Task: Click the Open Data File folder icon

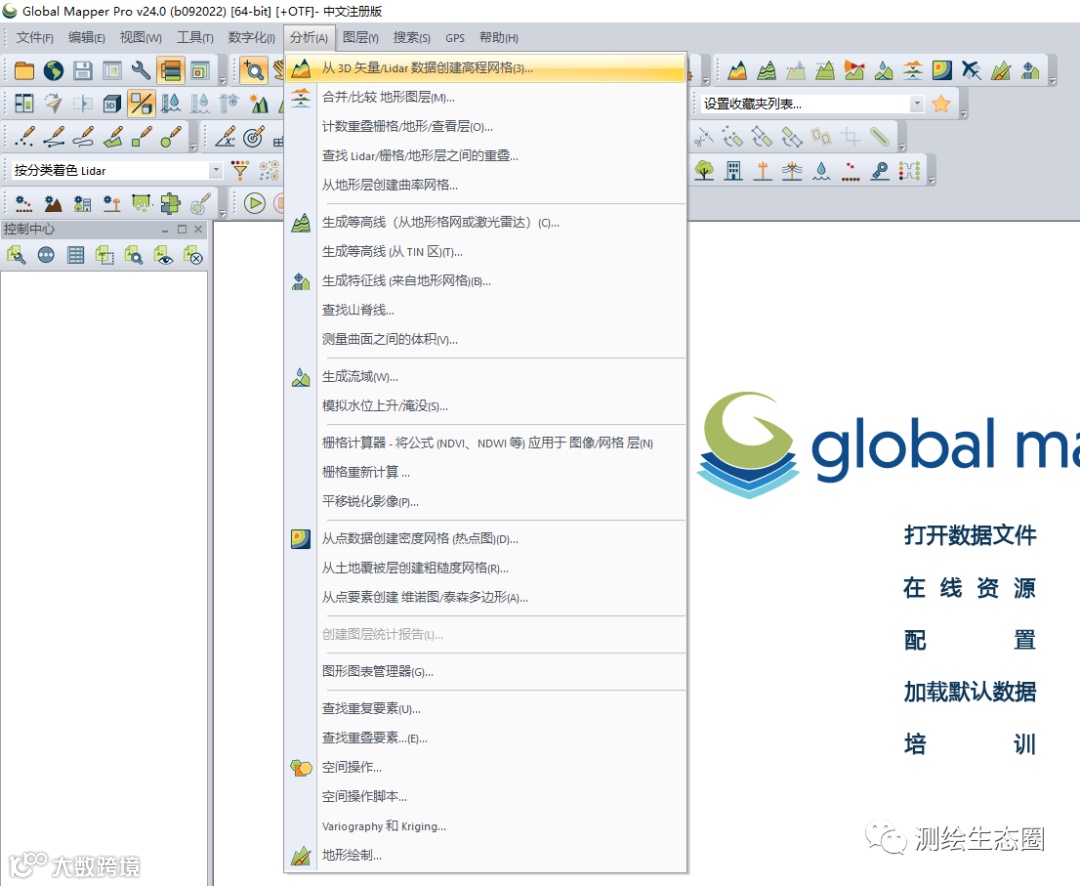Action: pyautogui.click(x=24, y=70)
